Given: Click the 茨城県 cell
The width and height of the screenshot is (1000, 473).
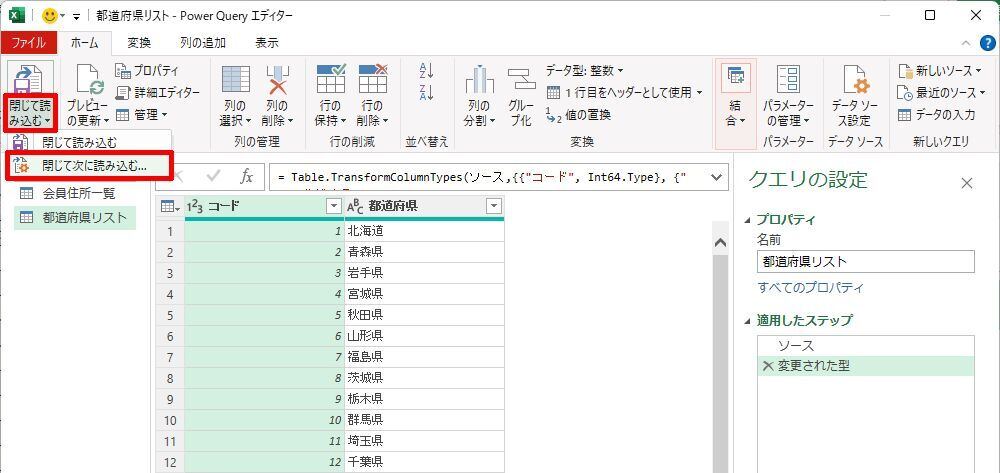Looking at the screenshot, I should point(424,378).
